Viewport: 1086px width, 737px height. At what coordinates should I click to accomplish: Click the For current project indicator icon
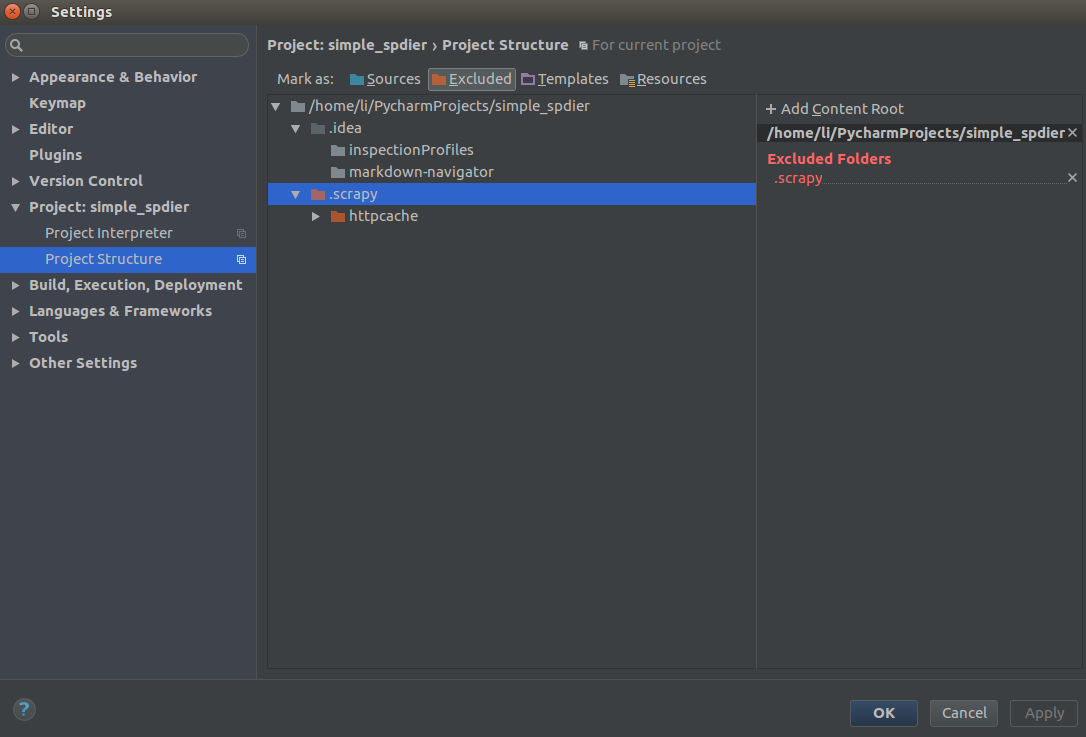click(x=584, y=45)
